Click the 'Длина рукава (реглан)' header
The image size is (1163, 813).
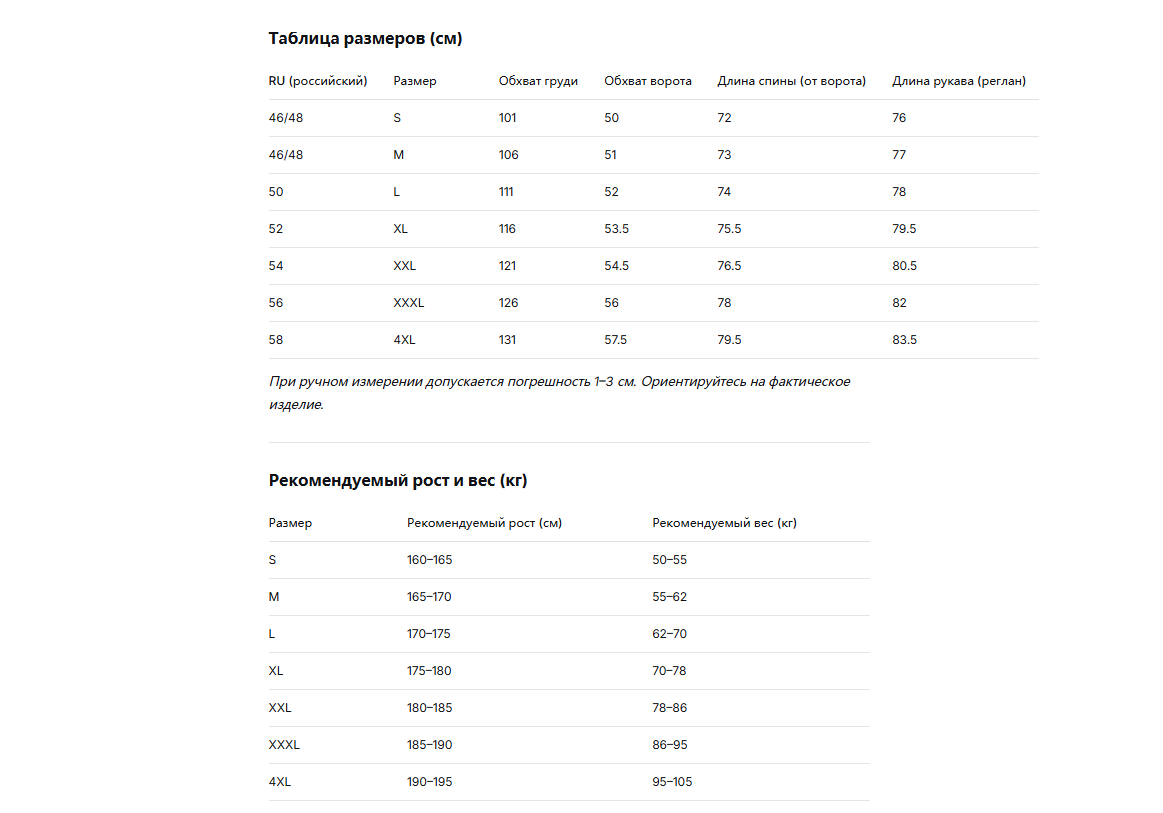tap(959, 81)
